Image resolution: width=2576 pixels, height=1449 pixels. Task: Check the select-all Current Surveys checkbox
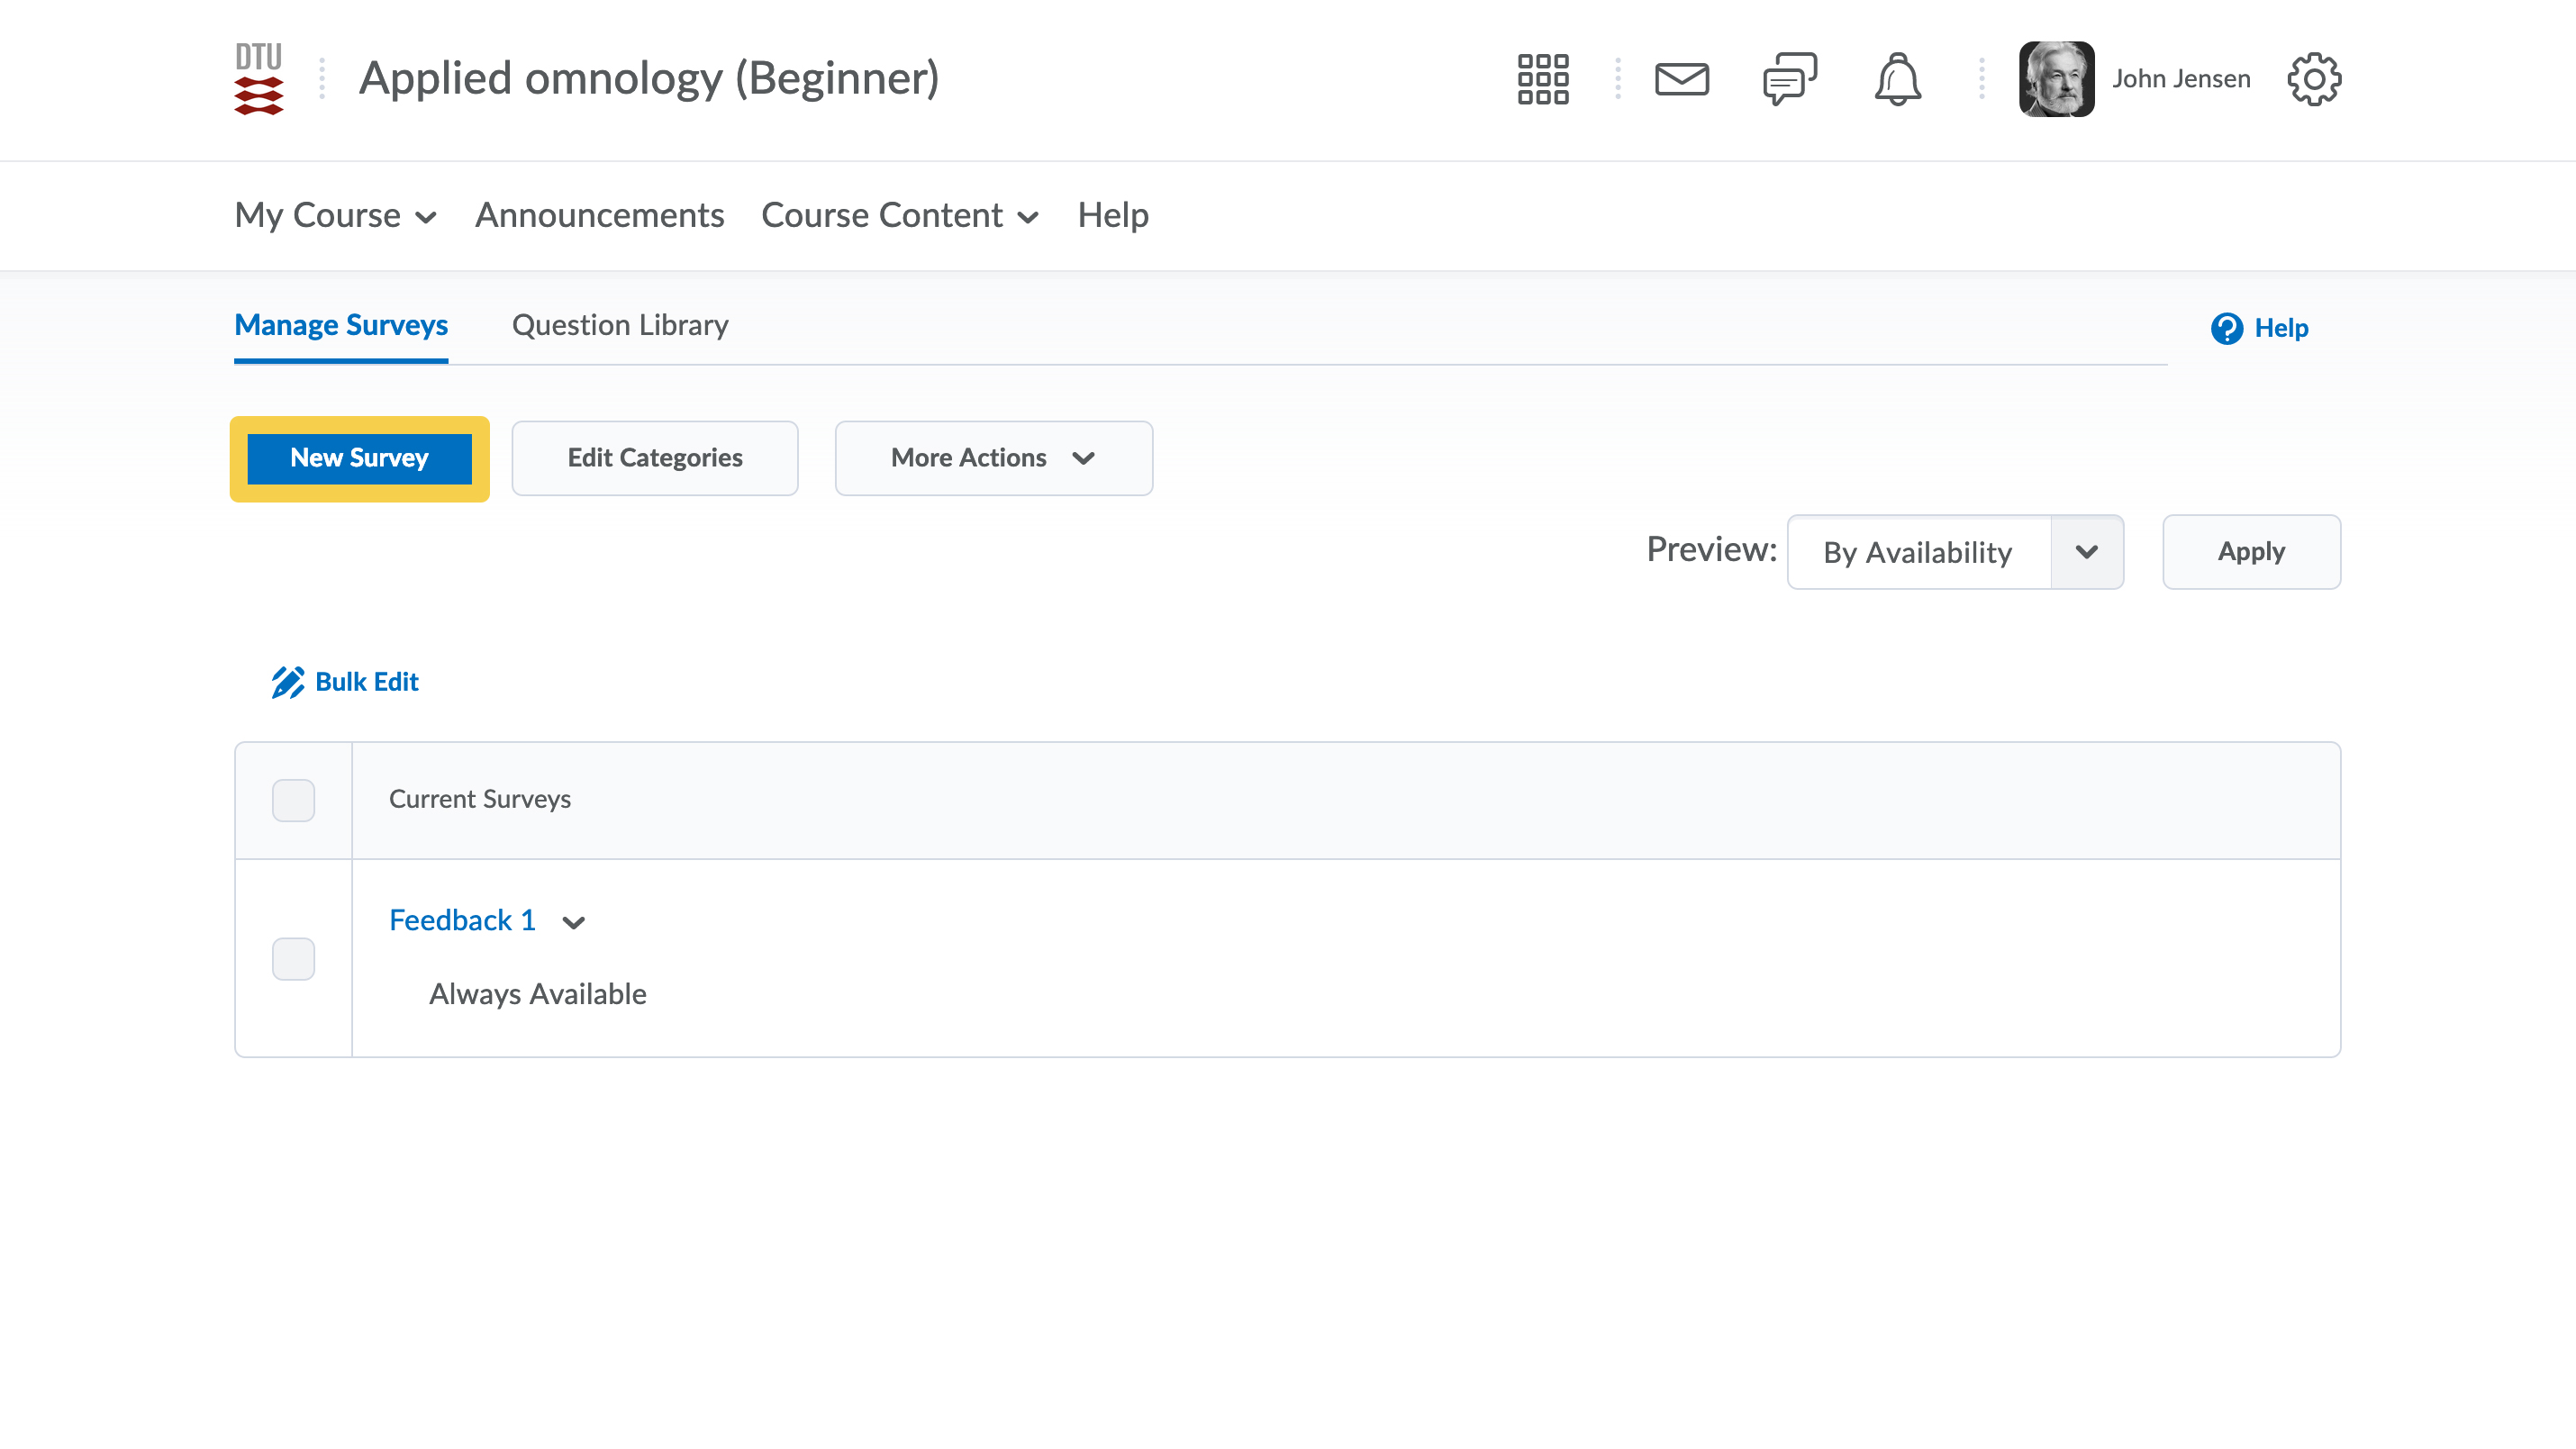click(x=293, y=800)
